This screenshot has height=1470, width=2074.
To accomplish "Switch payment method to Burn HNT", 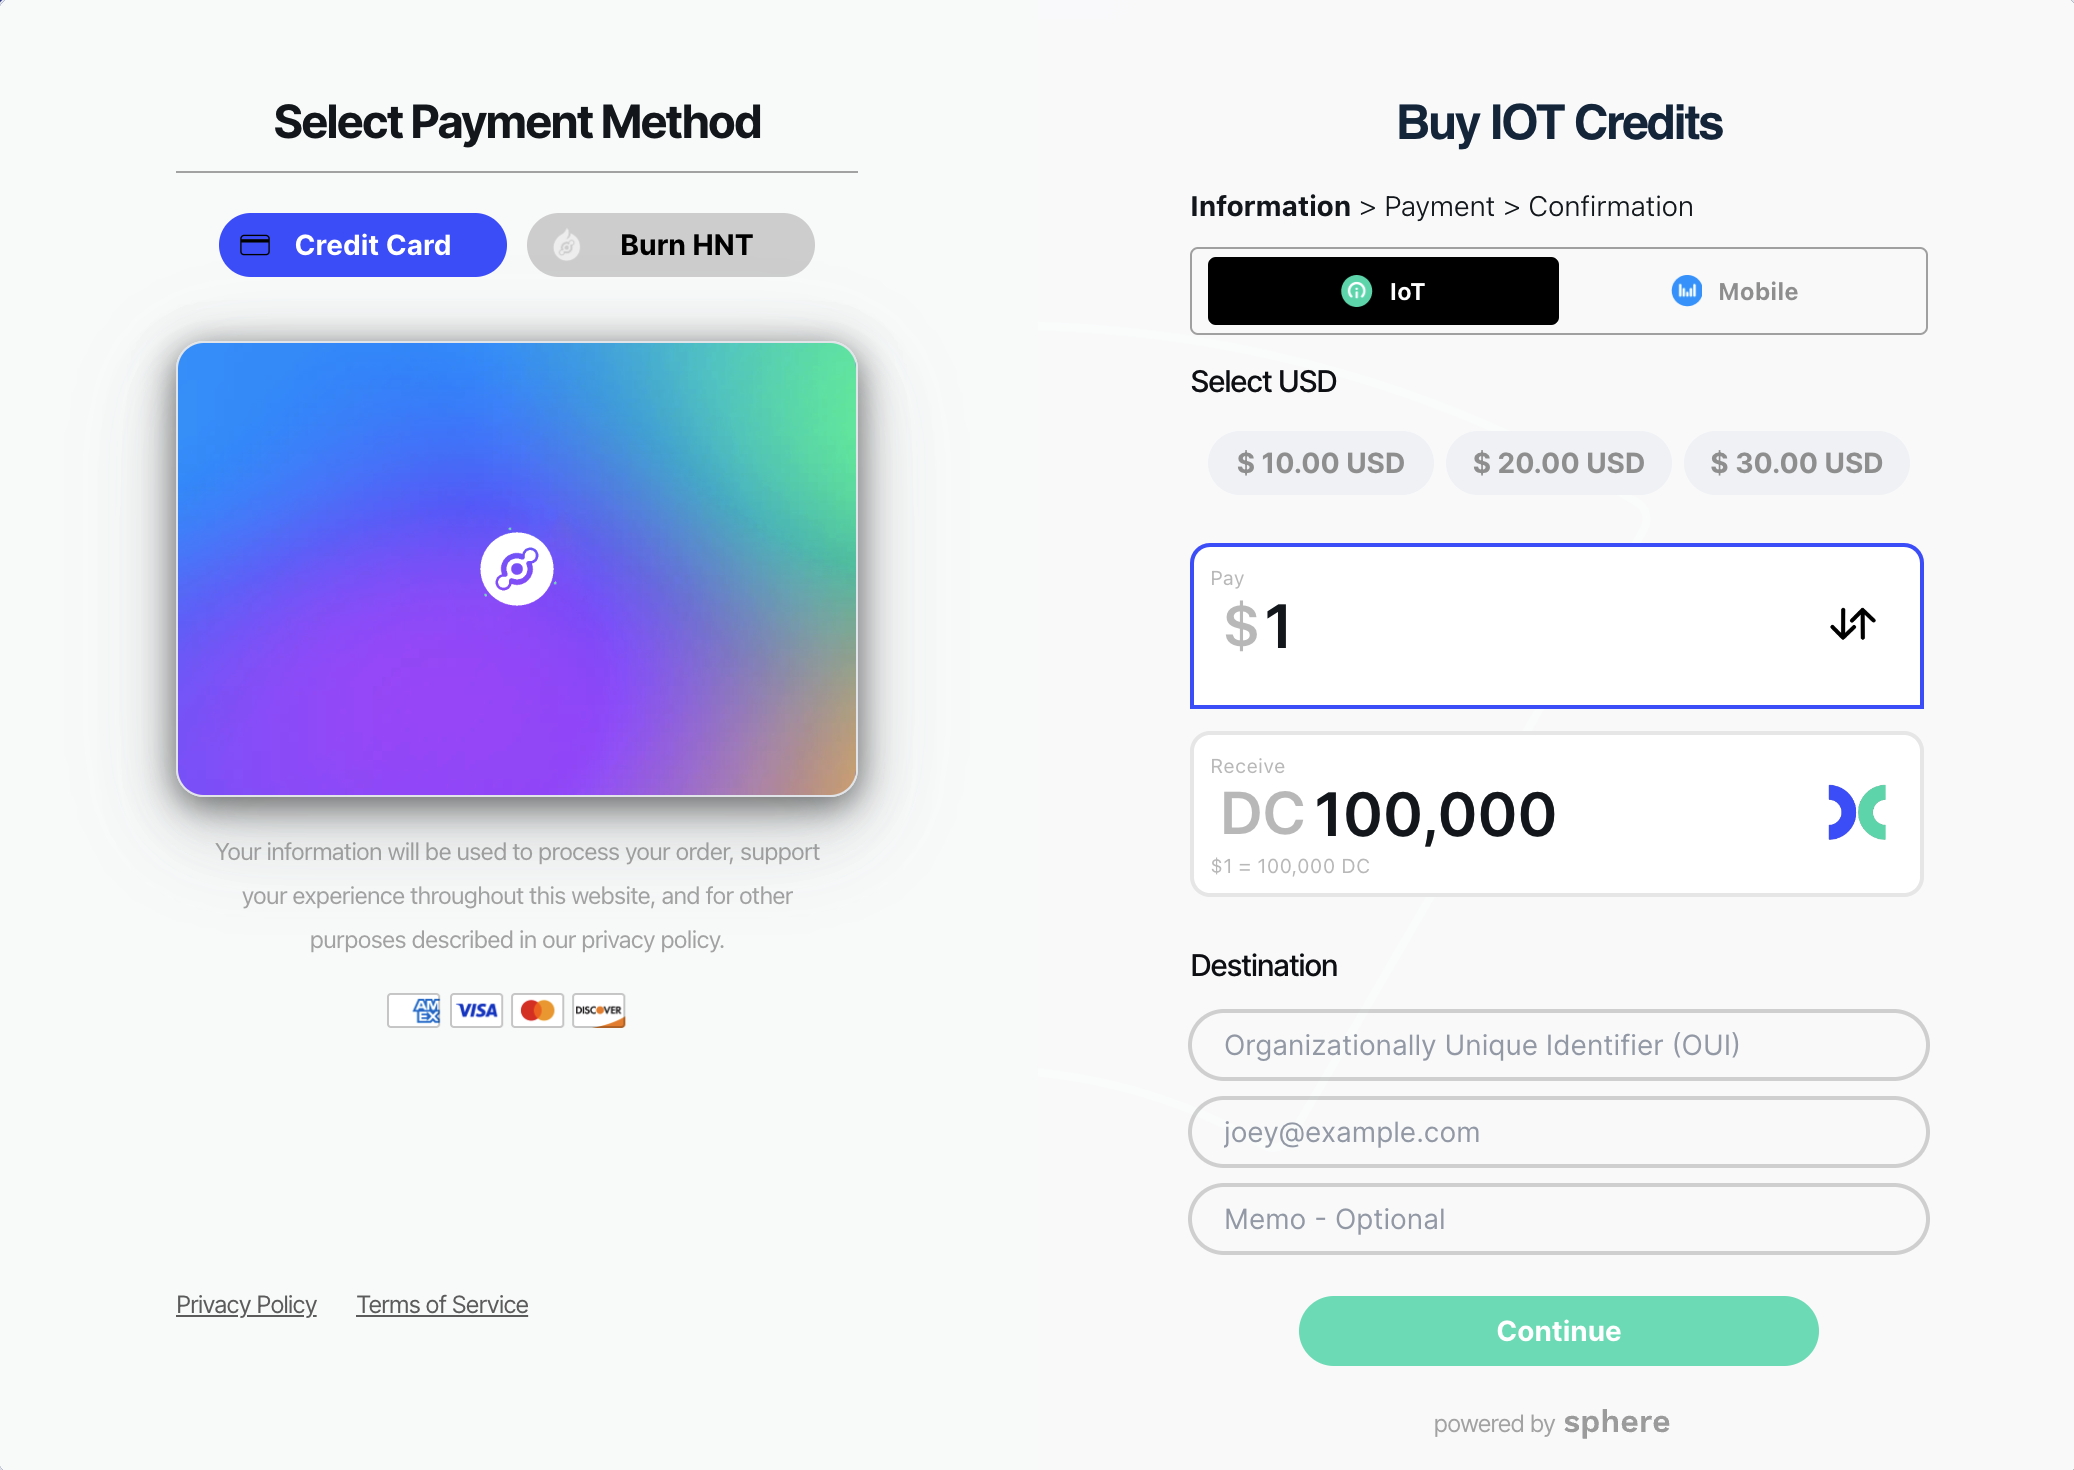I will pos(671,245).
